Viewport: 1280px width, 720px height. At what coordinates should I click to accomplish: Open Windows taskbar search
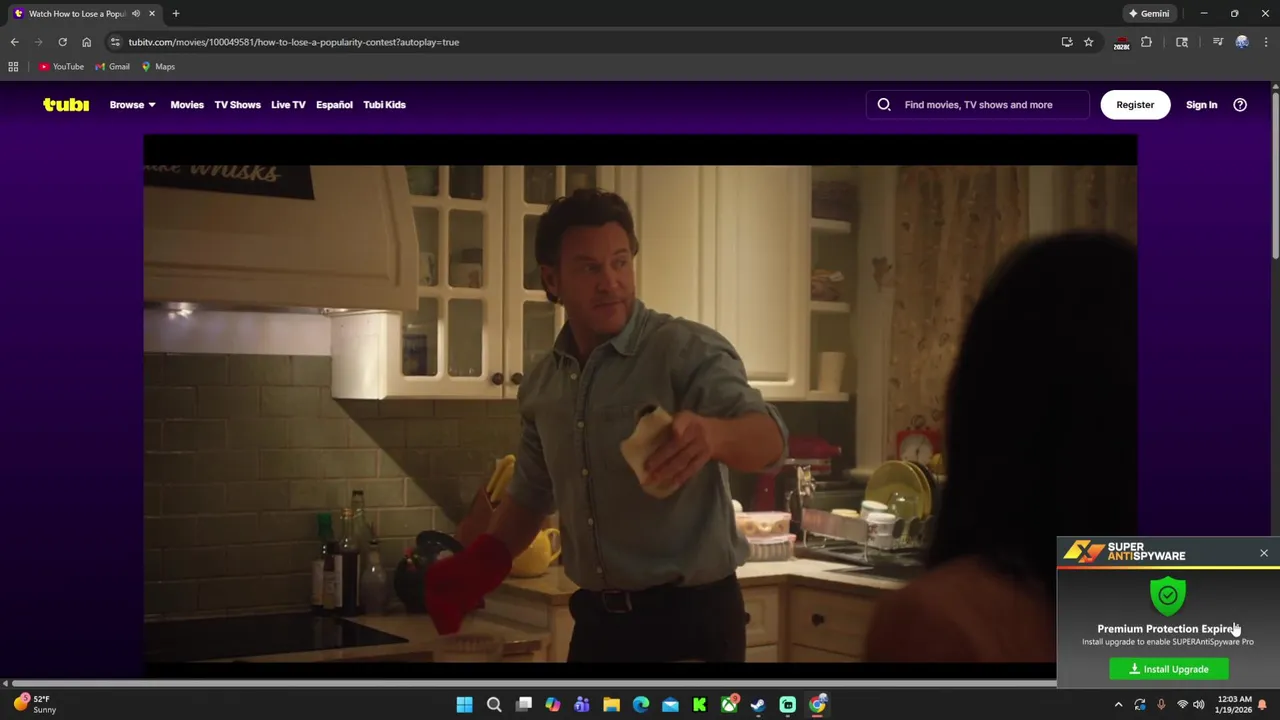[x=494, y=705]
